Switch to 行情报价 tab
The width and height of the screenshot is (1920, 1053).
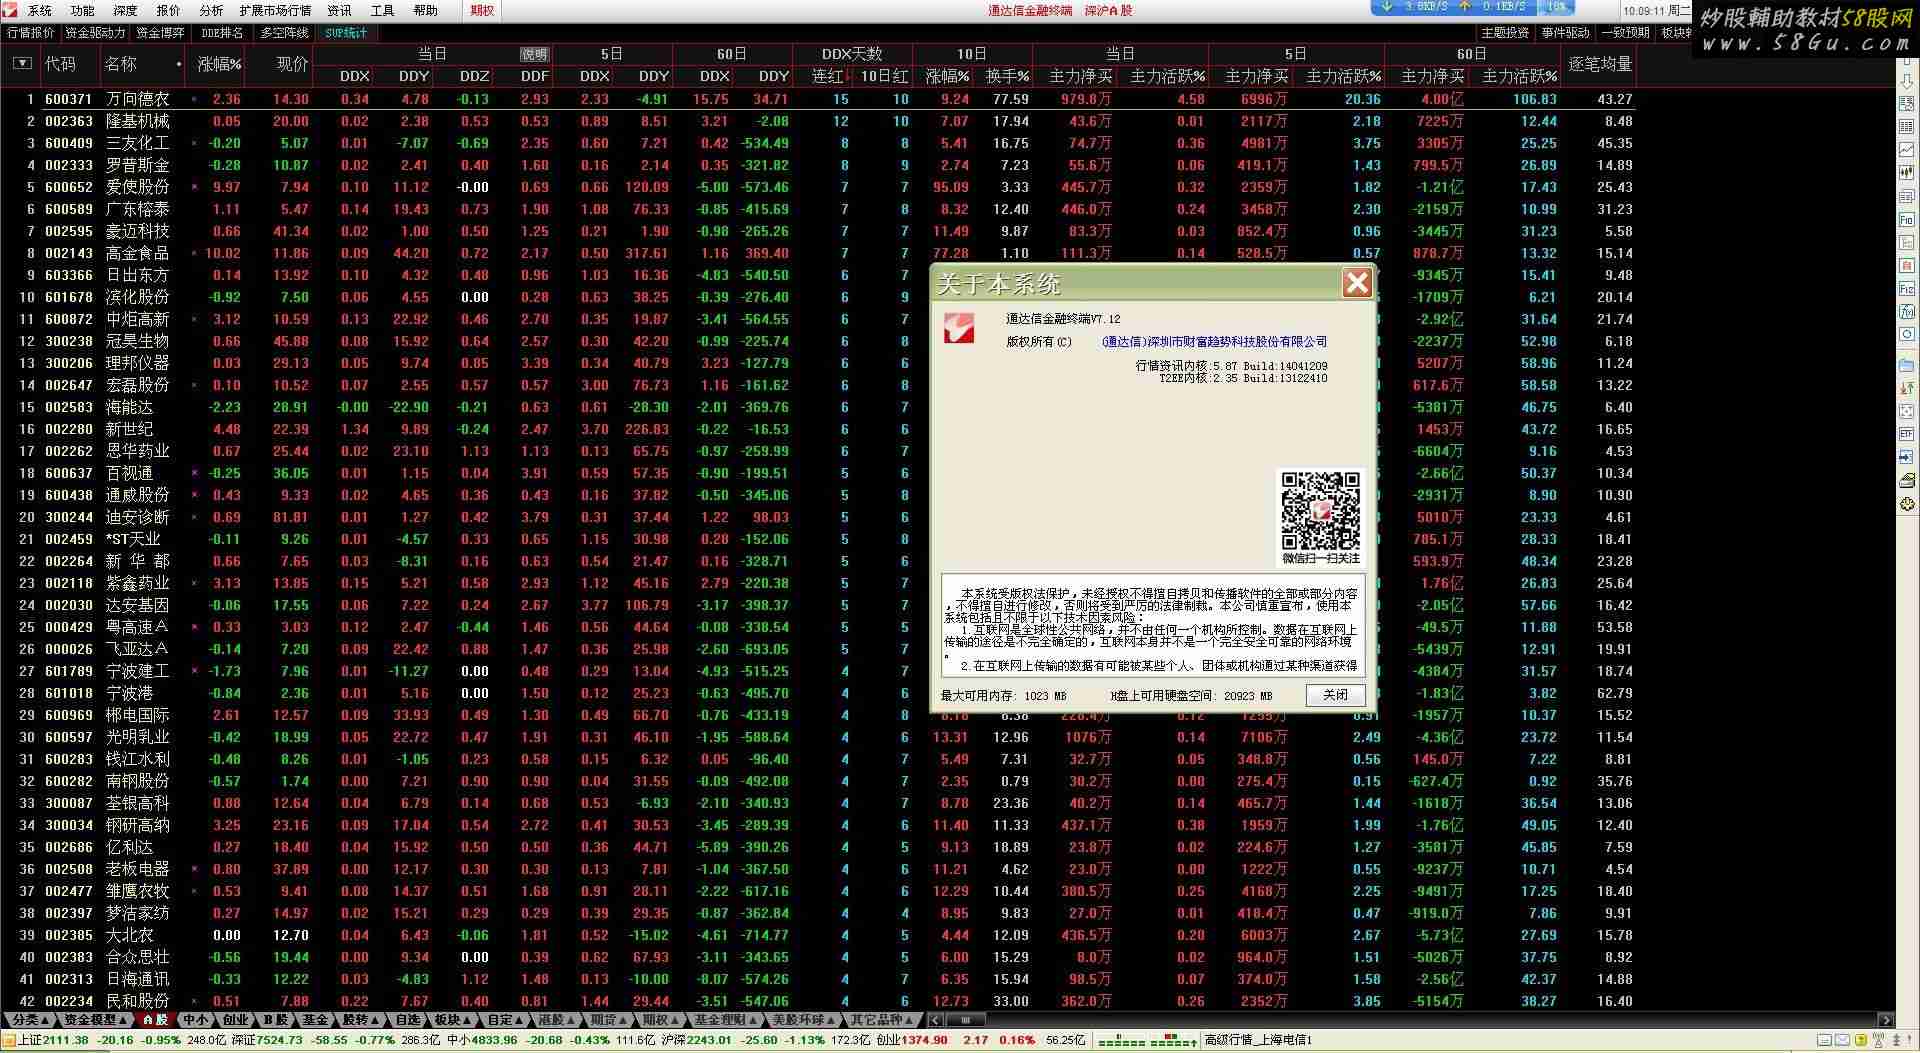pos(31,33)
